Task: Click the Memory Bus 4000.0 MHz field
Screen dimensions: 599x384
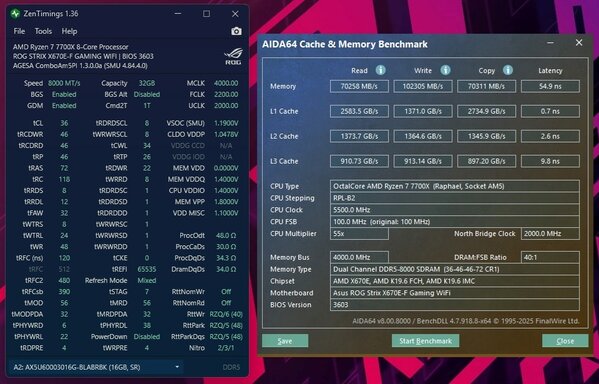Action: pos(359,257)
